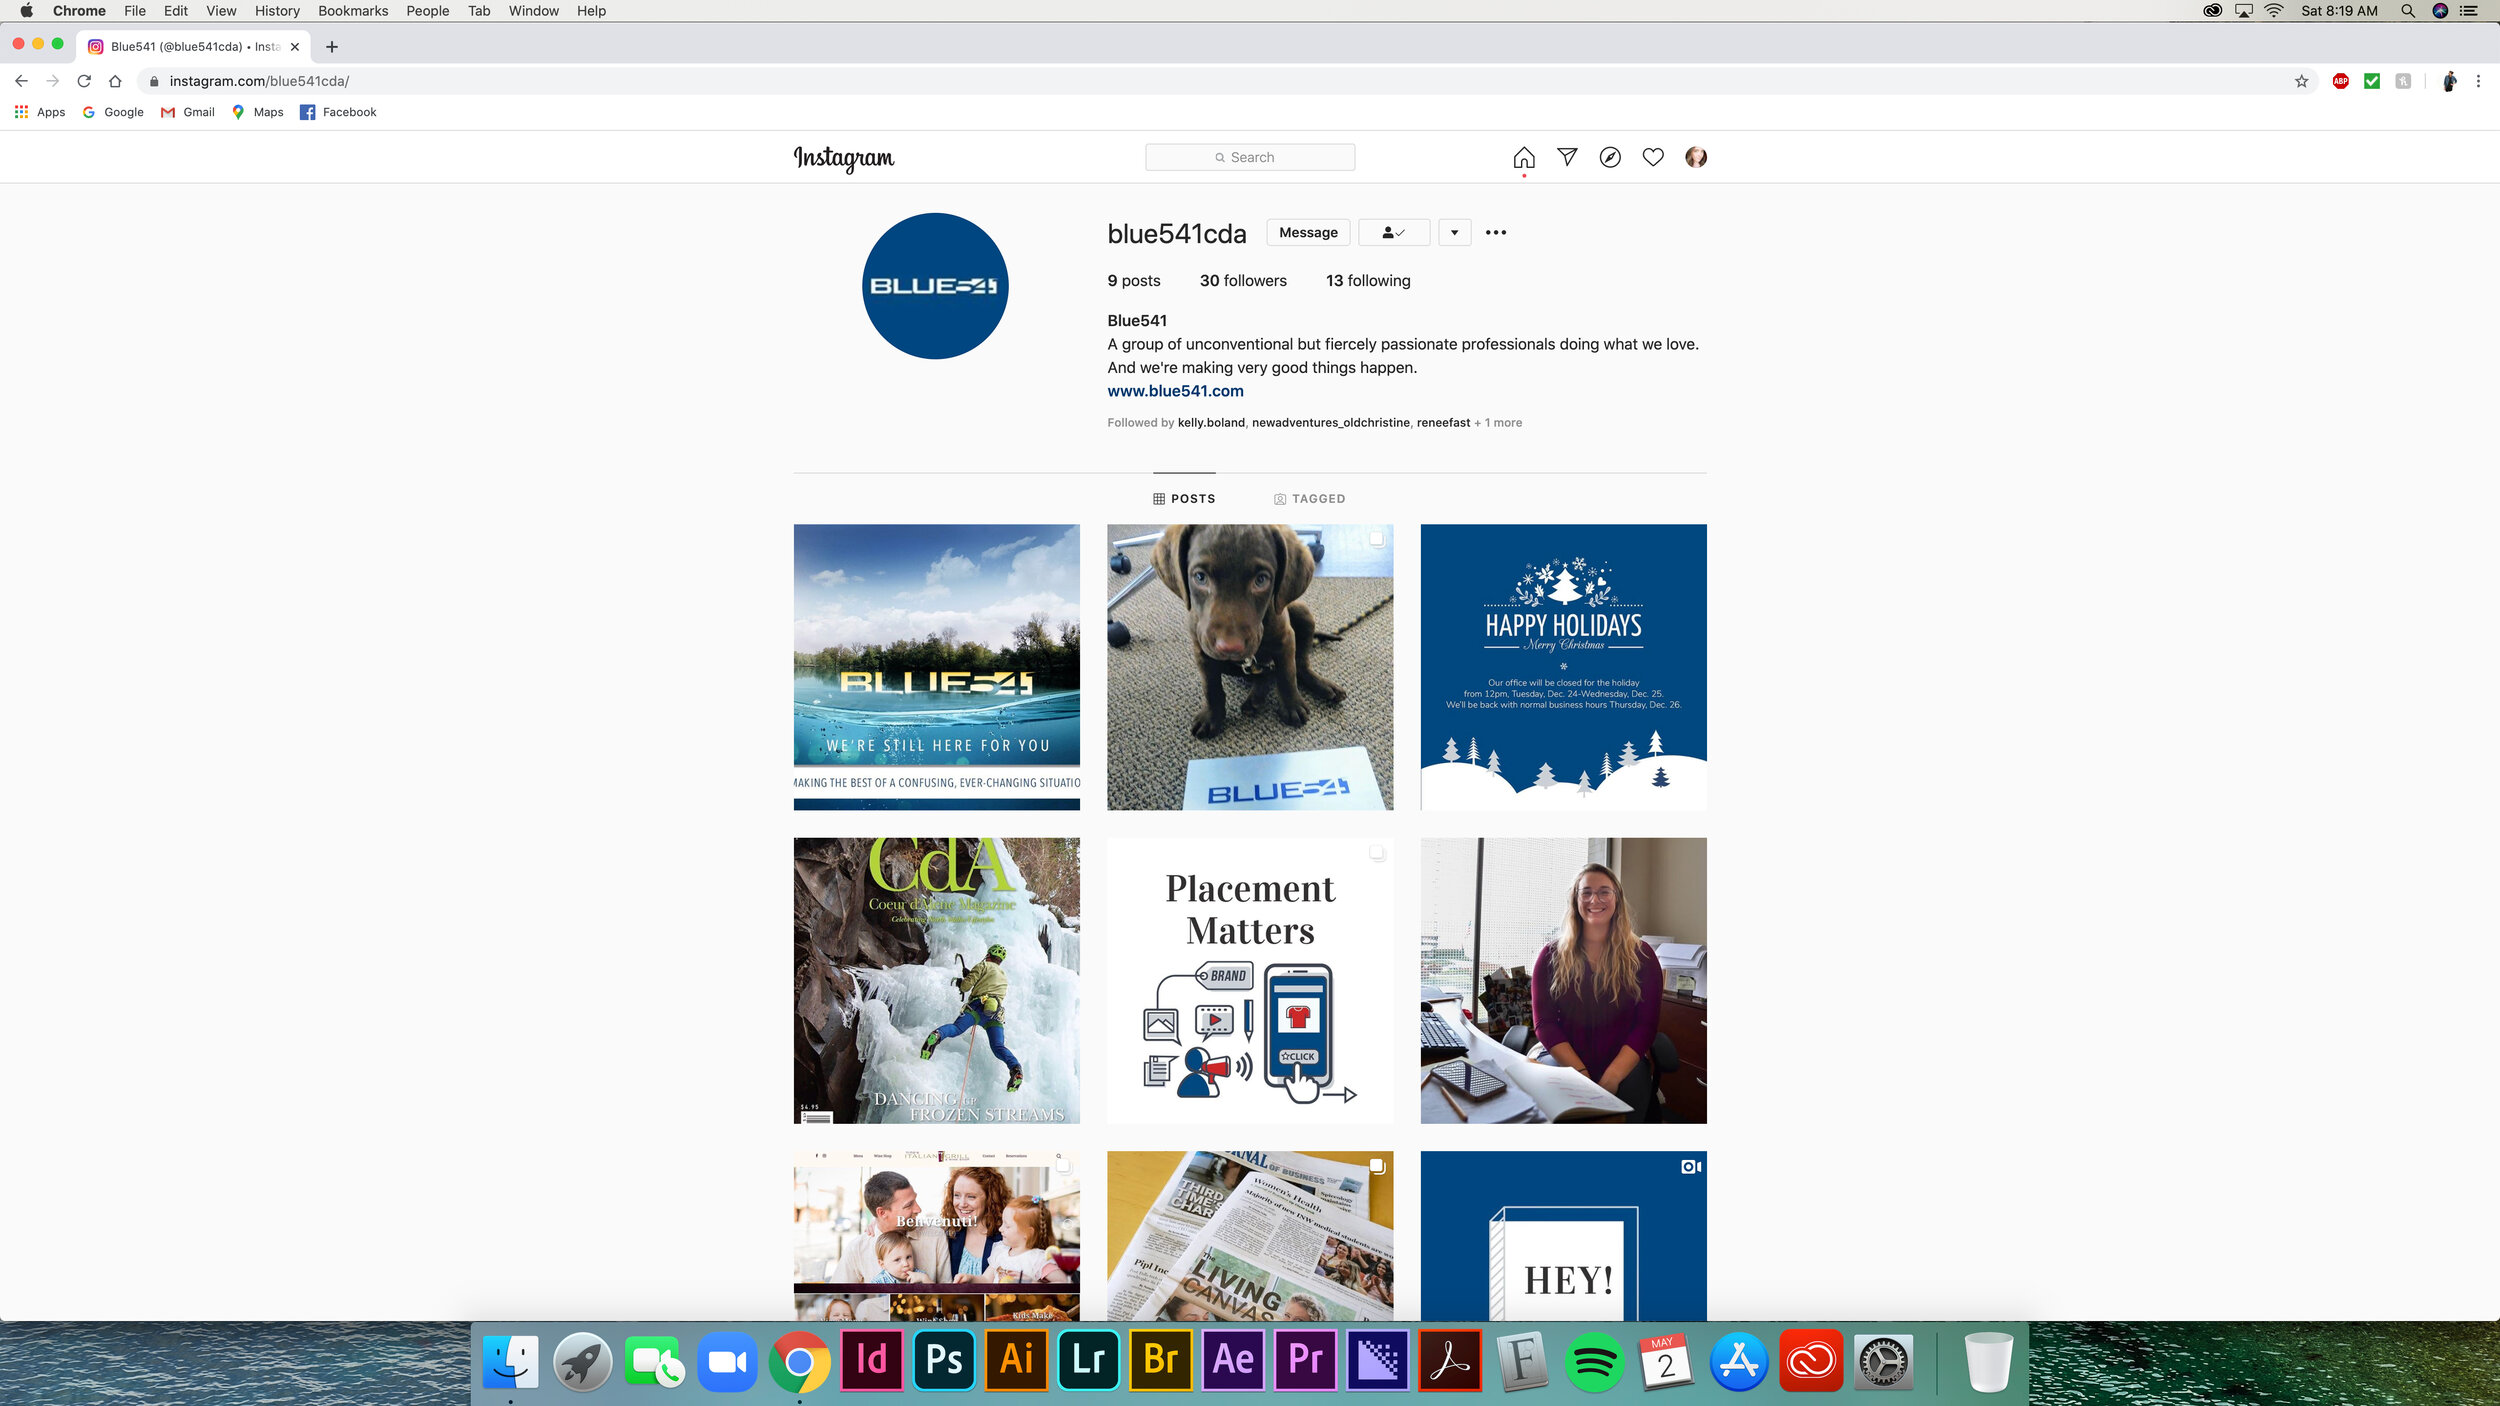The image size is (2500, 1406).
Task: Launch Photoshop from the dock
Action: pyautogui.click(x=944, y=1360)
